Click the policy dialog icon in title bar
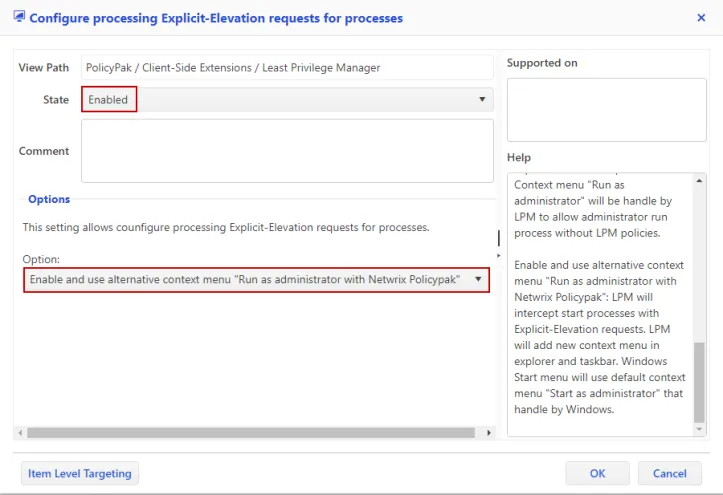The width and height of the screenshot is (723, 495). [x=19, y=17]
